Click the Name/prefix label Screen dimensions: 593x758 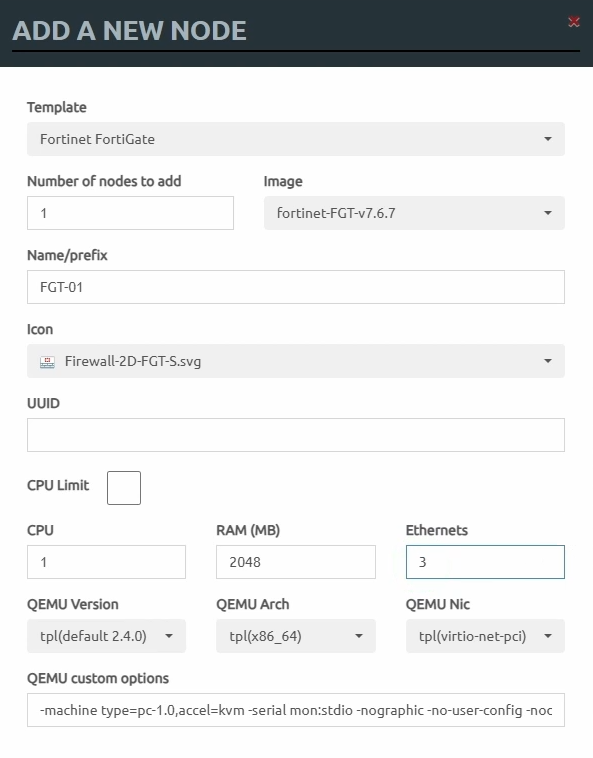(67, 255)
